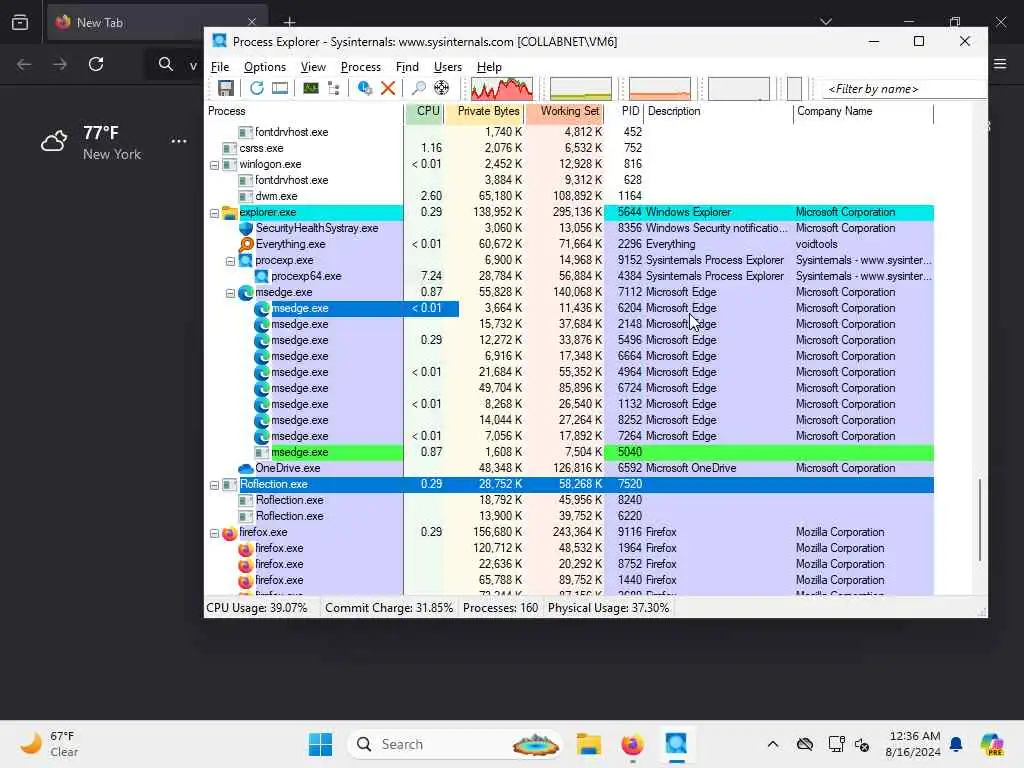The width and height of the screenshot is (1024, 768).
Task: Open File Explorer from the taskbar
Action: point(588,744)
